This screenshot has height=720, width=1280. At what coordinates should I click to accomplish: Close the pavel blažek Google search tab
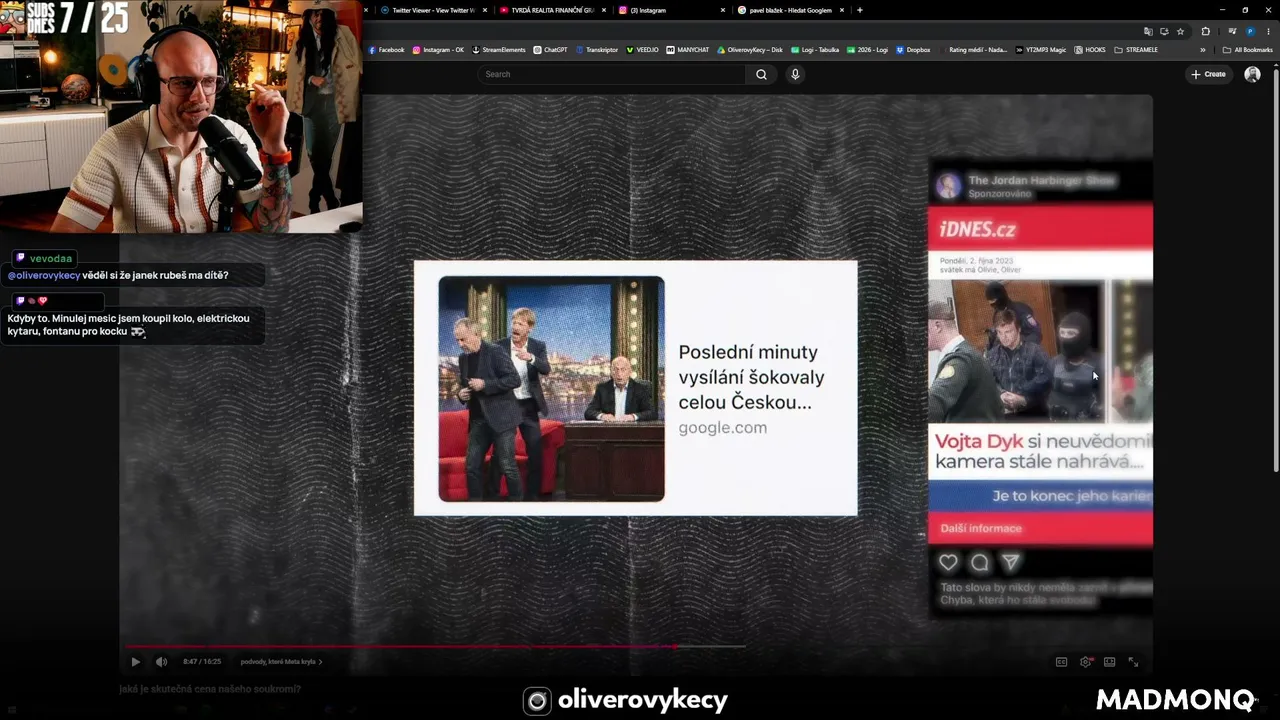point(842,10)
